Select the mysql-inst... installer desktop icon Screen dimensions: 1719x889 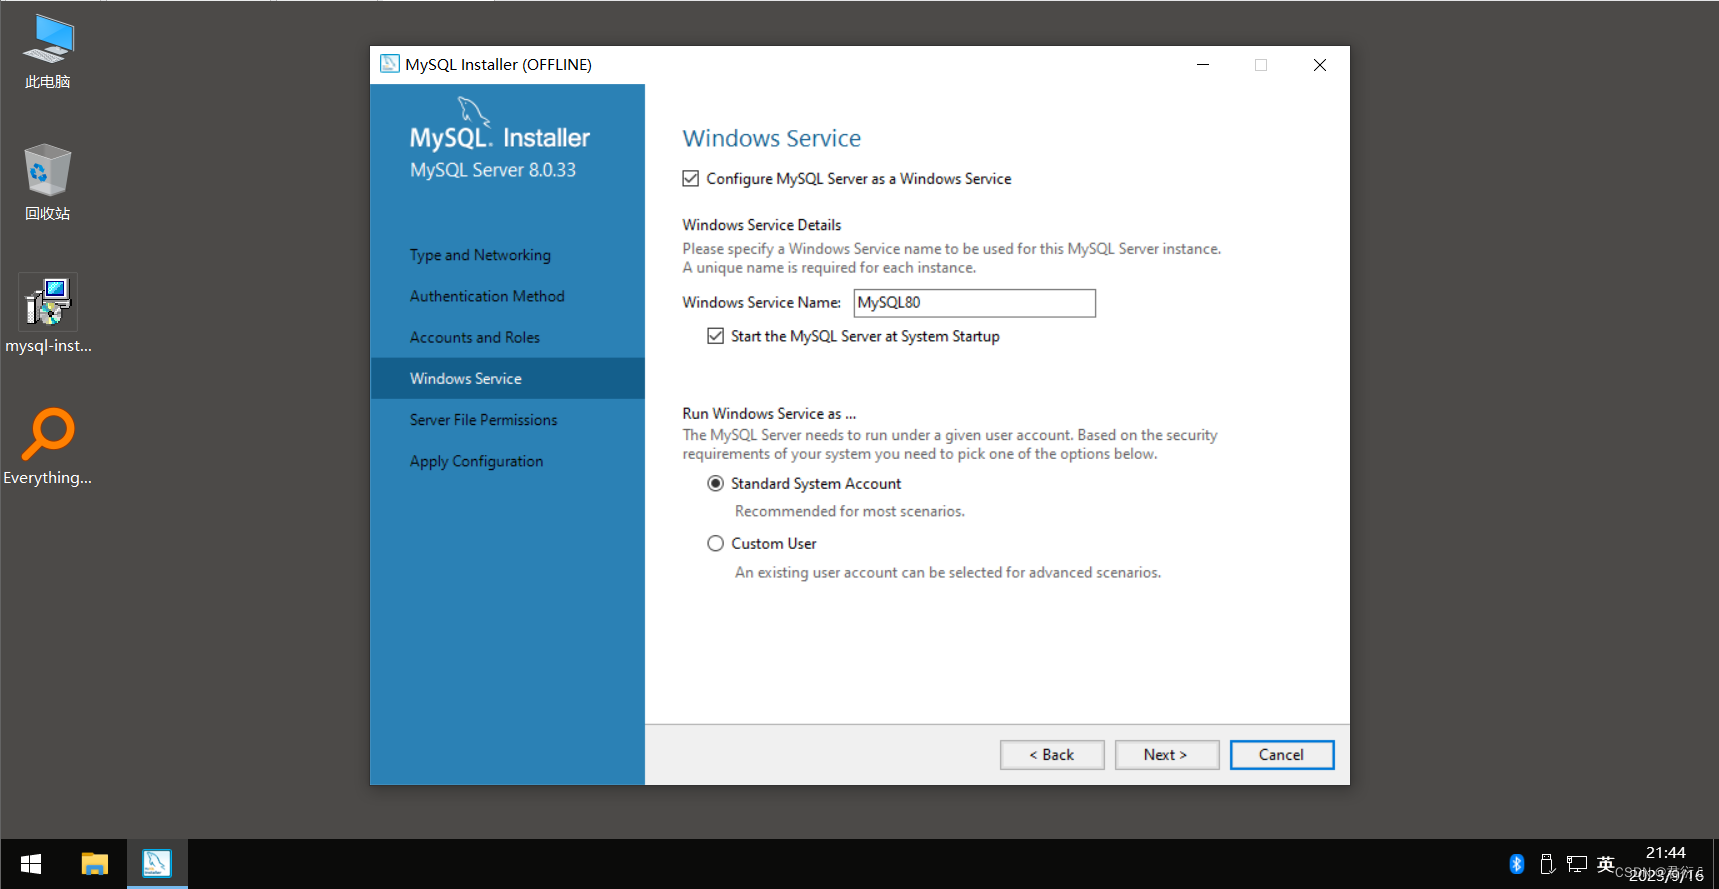click(x=48, y=315)
